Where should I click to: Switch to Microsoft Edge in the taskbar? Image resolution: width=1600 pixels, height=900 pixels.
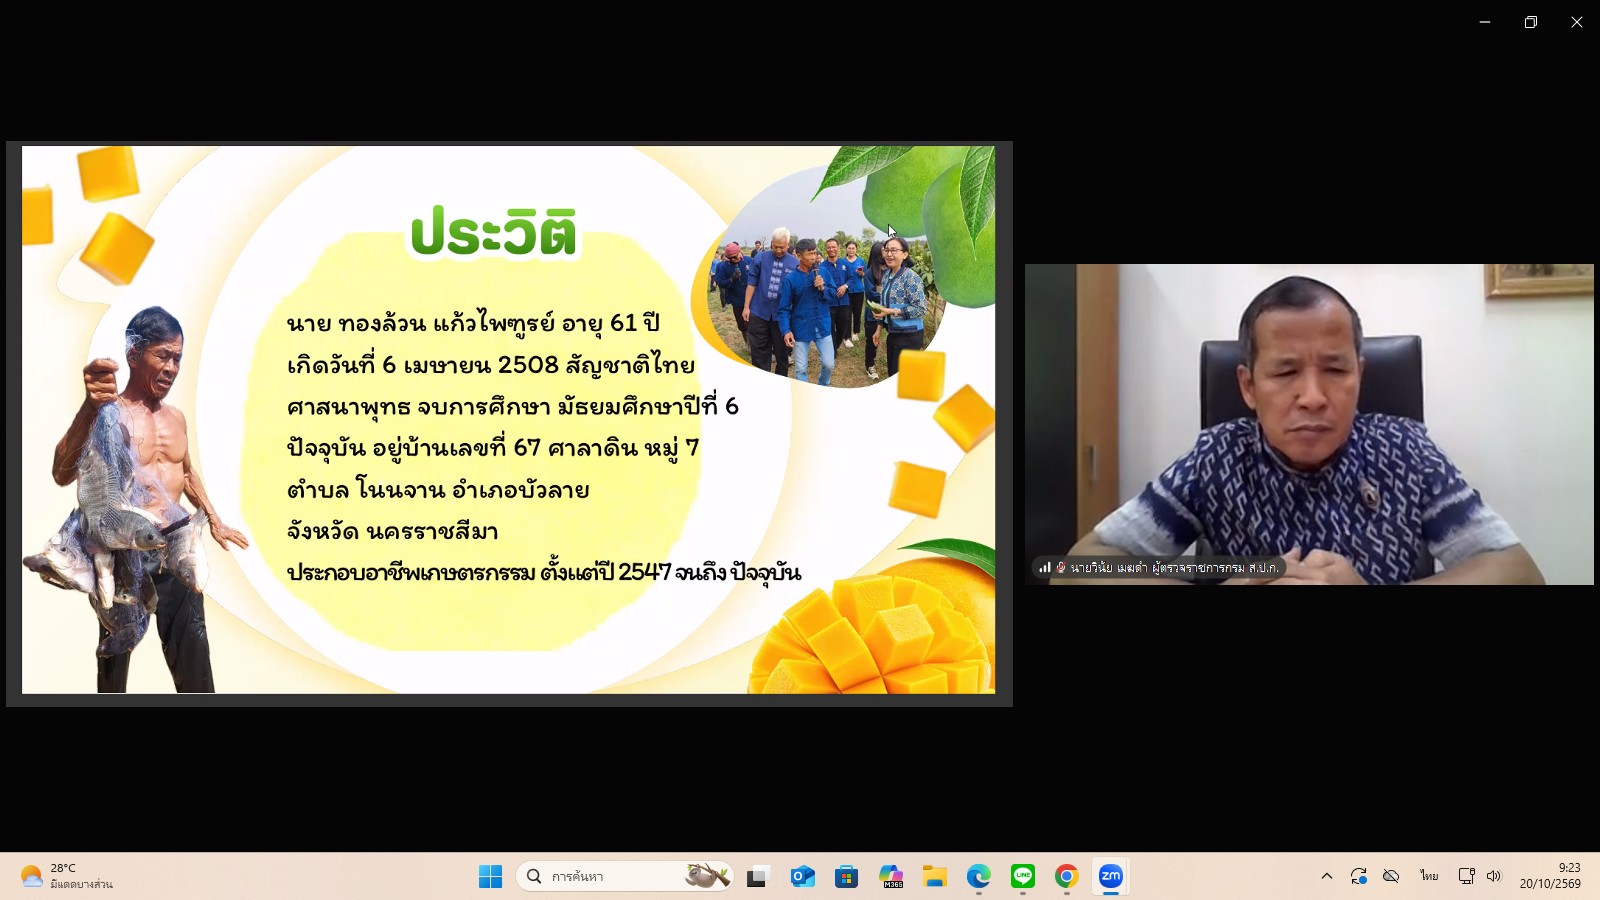pyautogui.click(x=979, y=877)
